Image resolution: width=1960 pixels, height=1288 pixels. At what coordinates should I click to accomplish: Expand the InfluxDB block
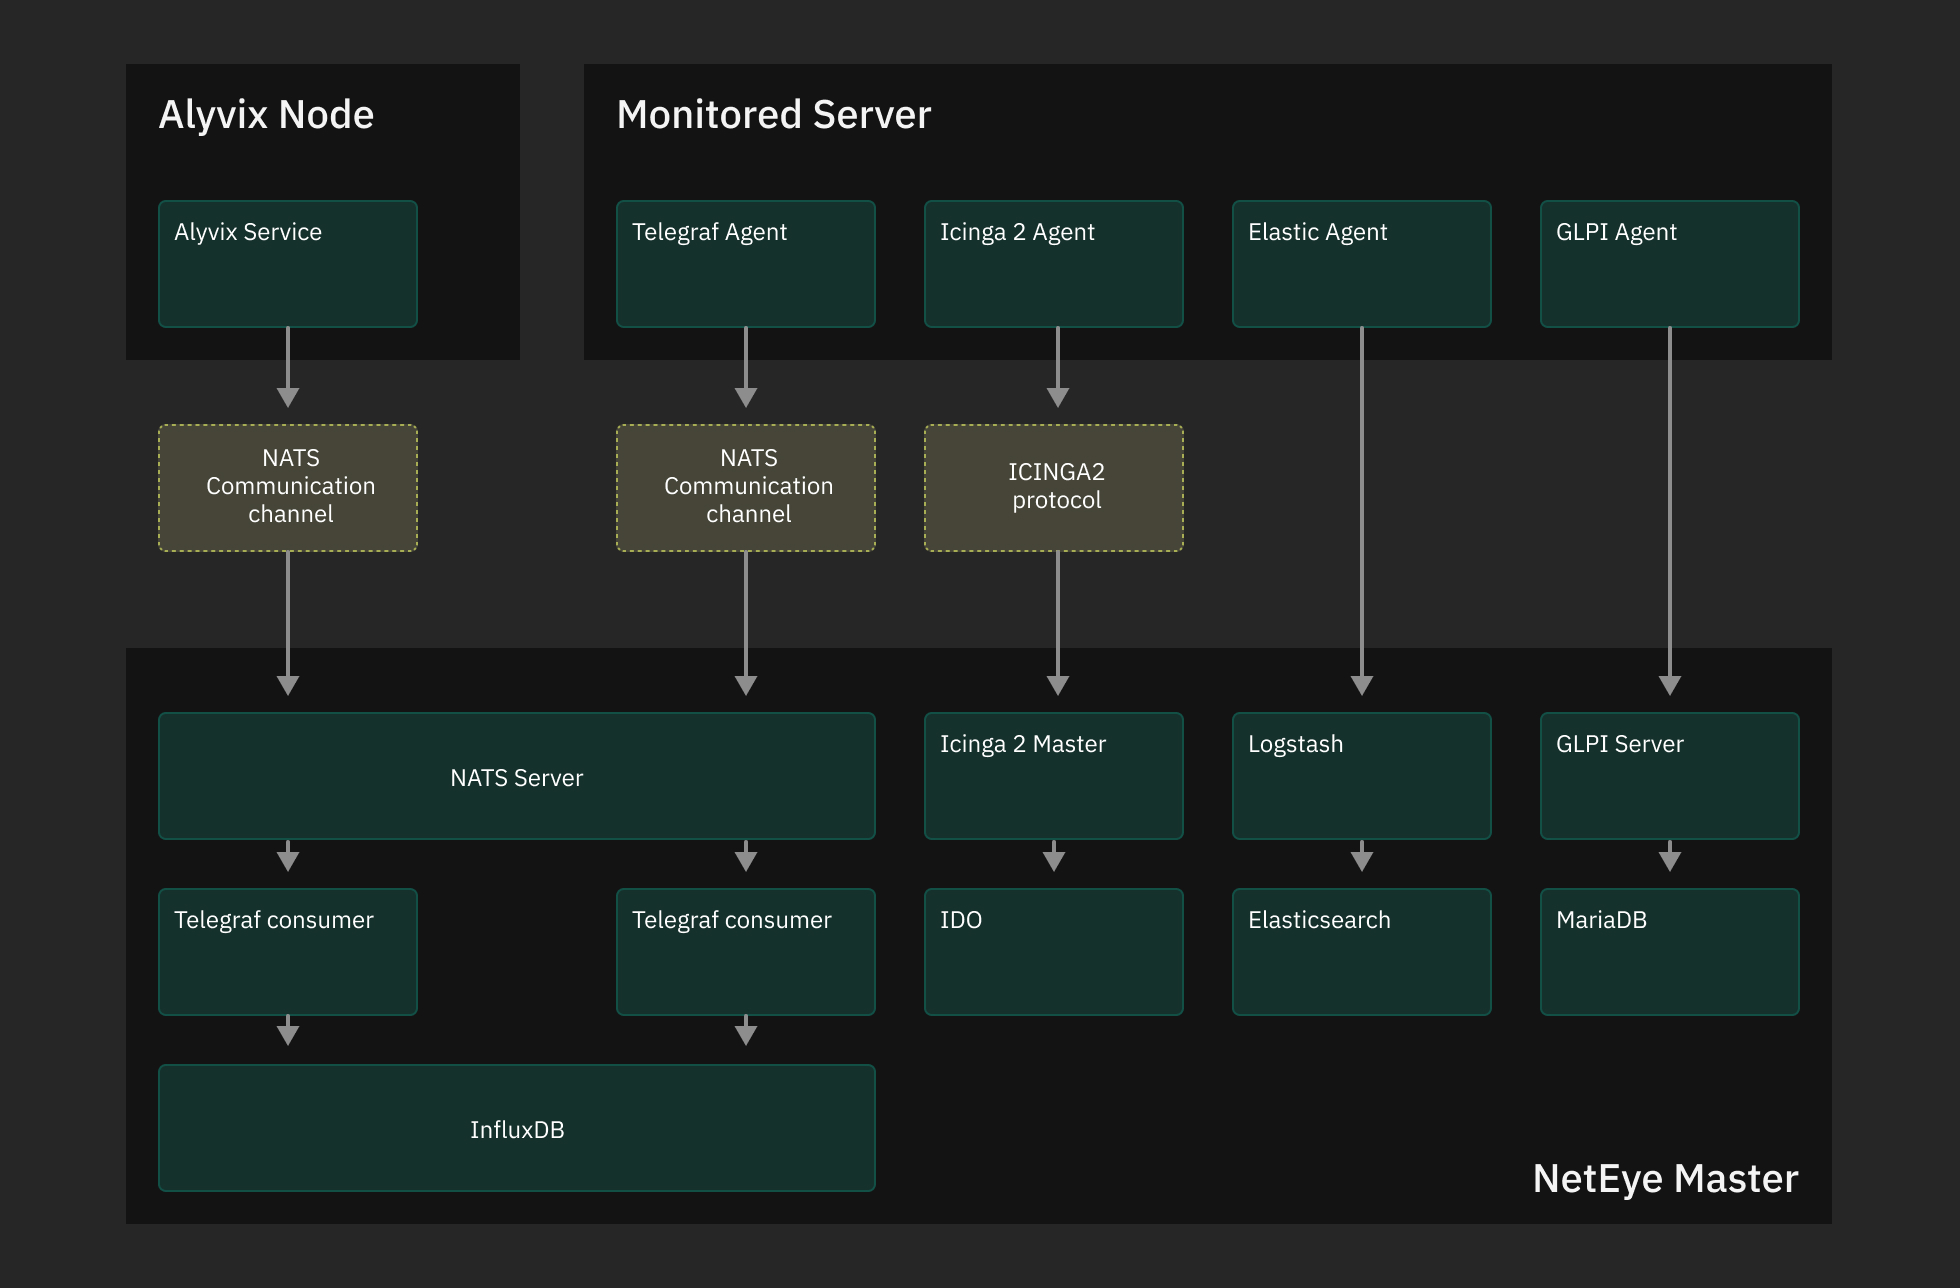pos(516,1128)
